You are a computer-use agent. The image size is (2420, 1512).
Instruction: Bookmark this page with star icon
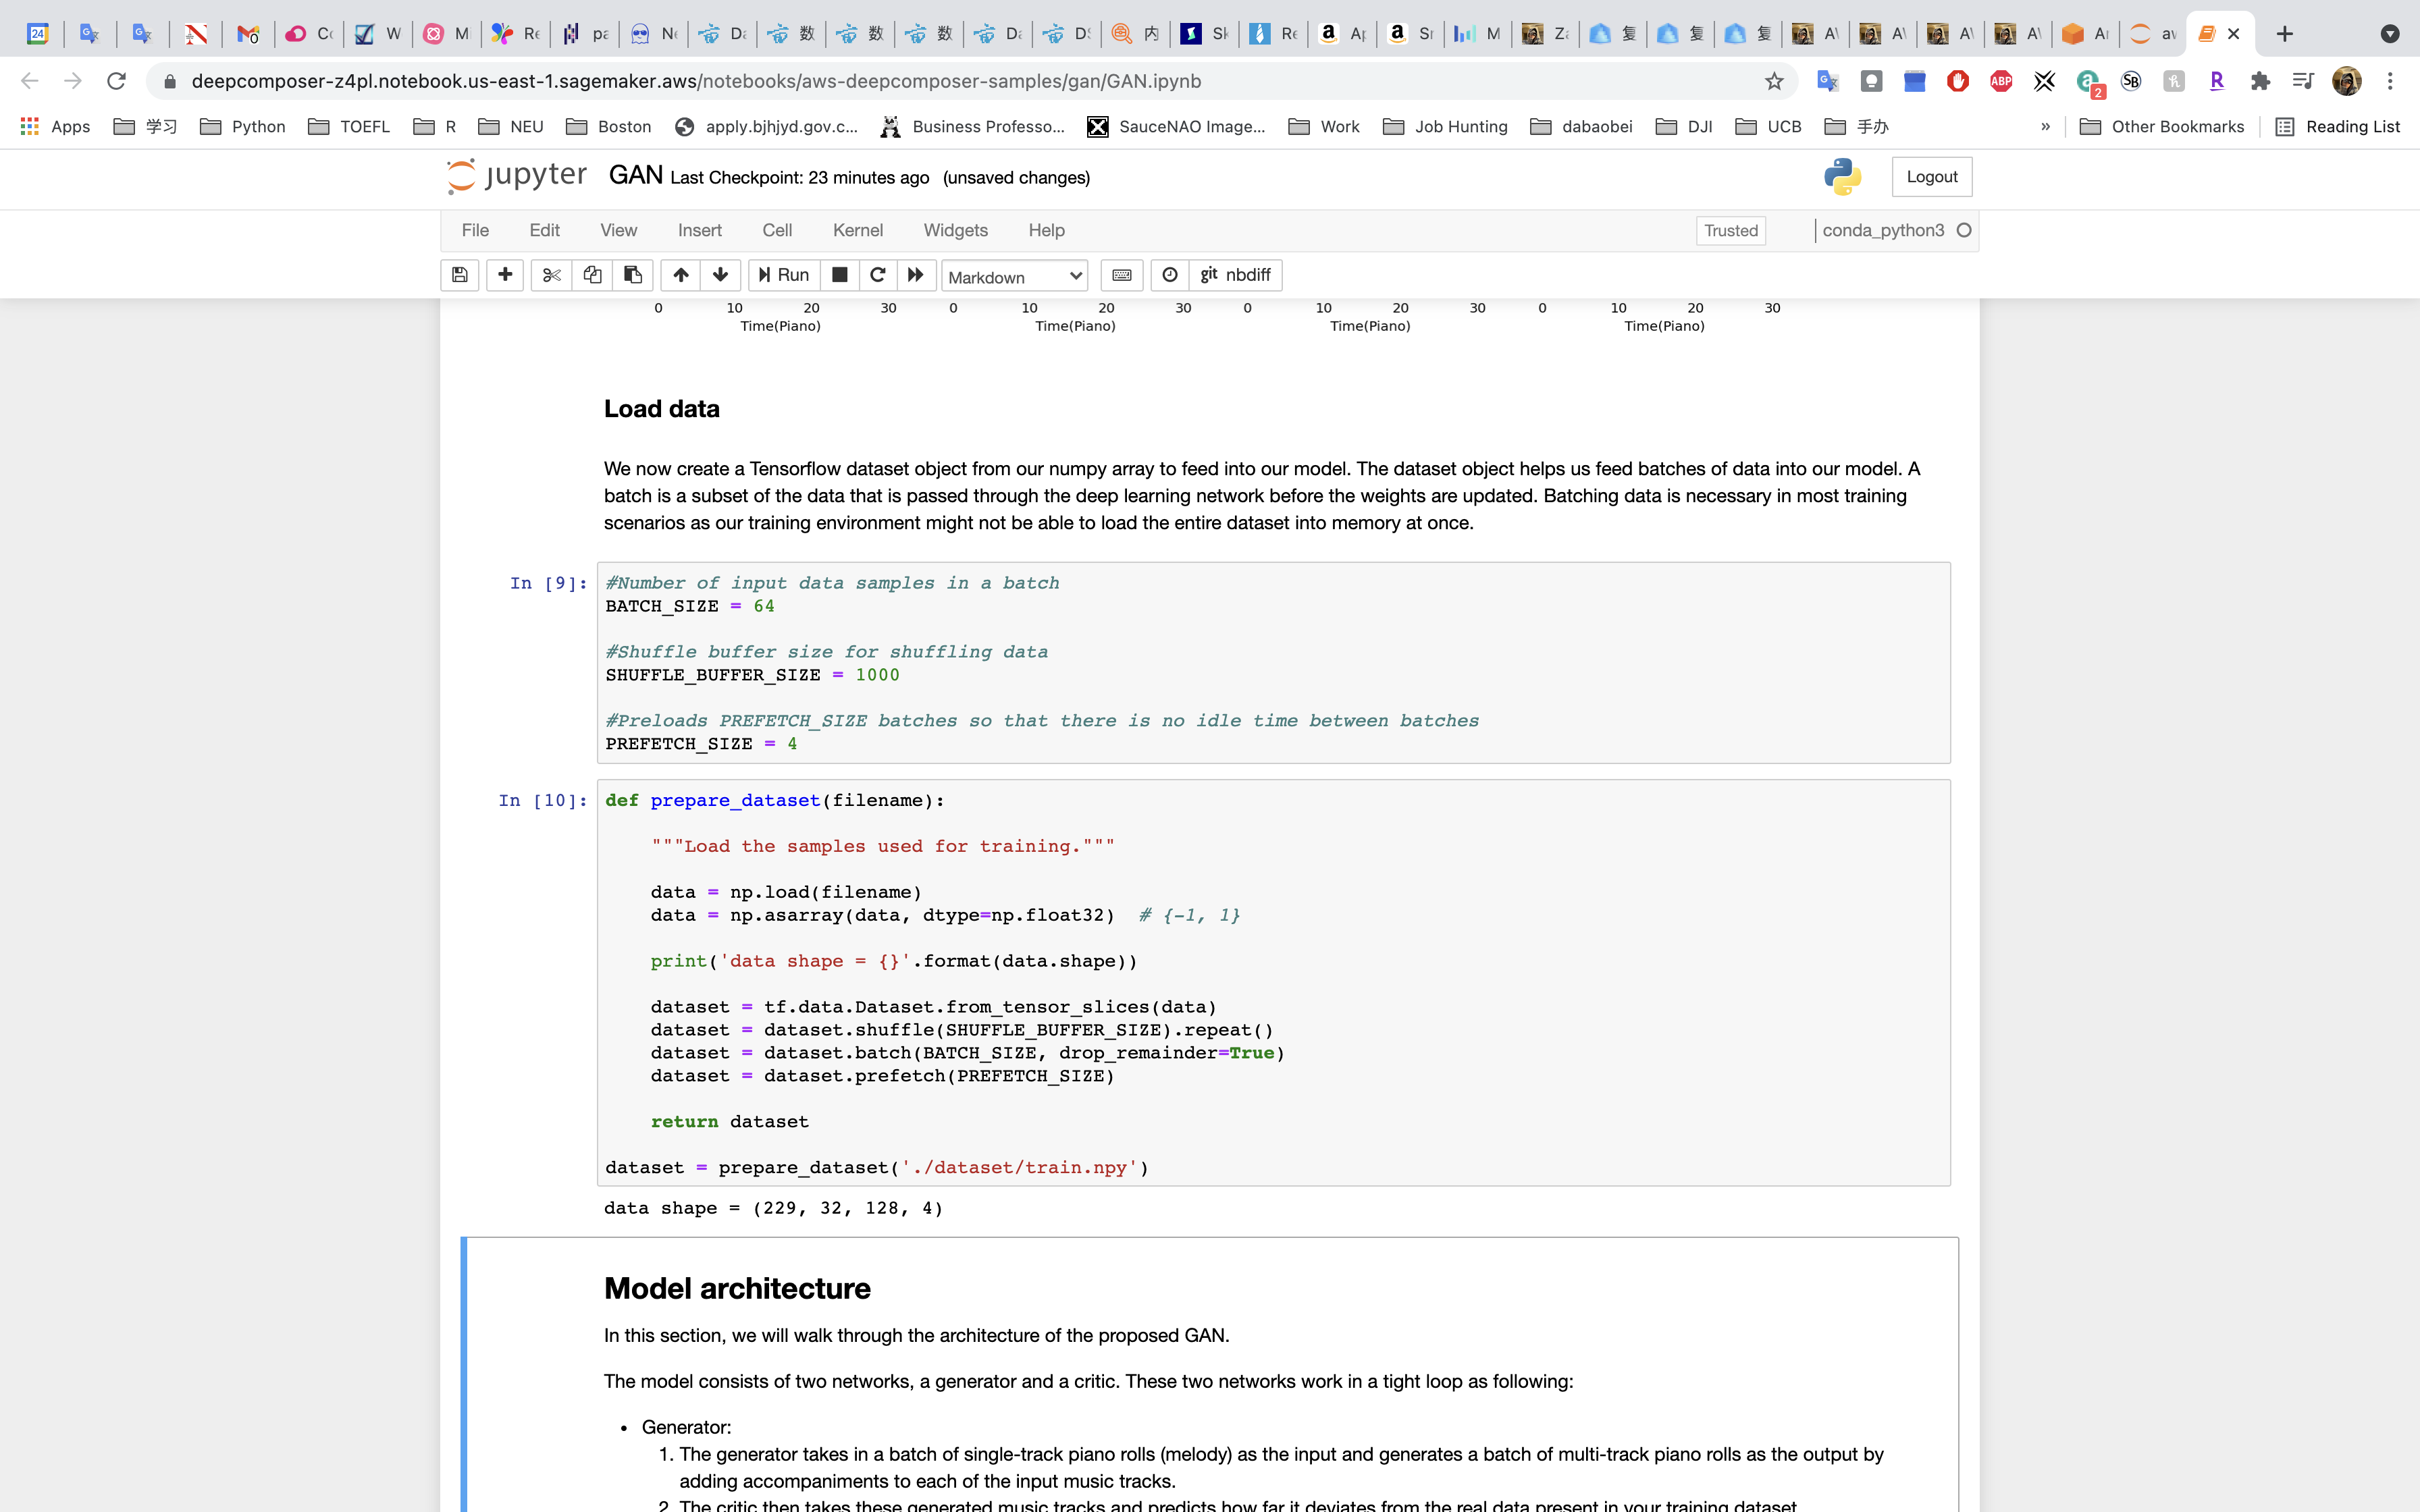pos(1773,81)
